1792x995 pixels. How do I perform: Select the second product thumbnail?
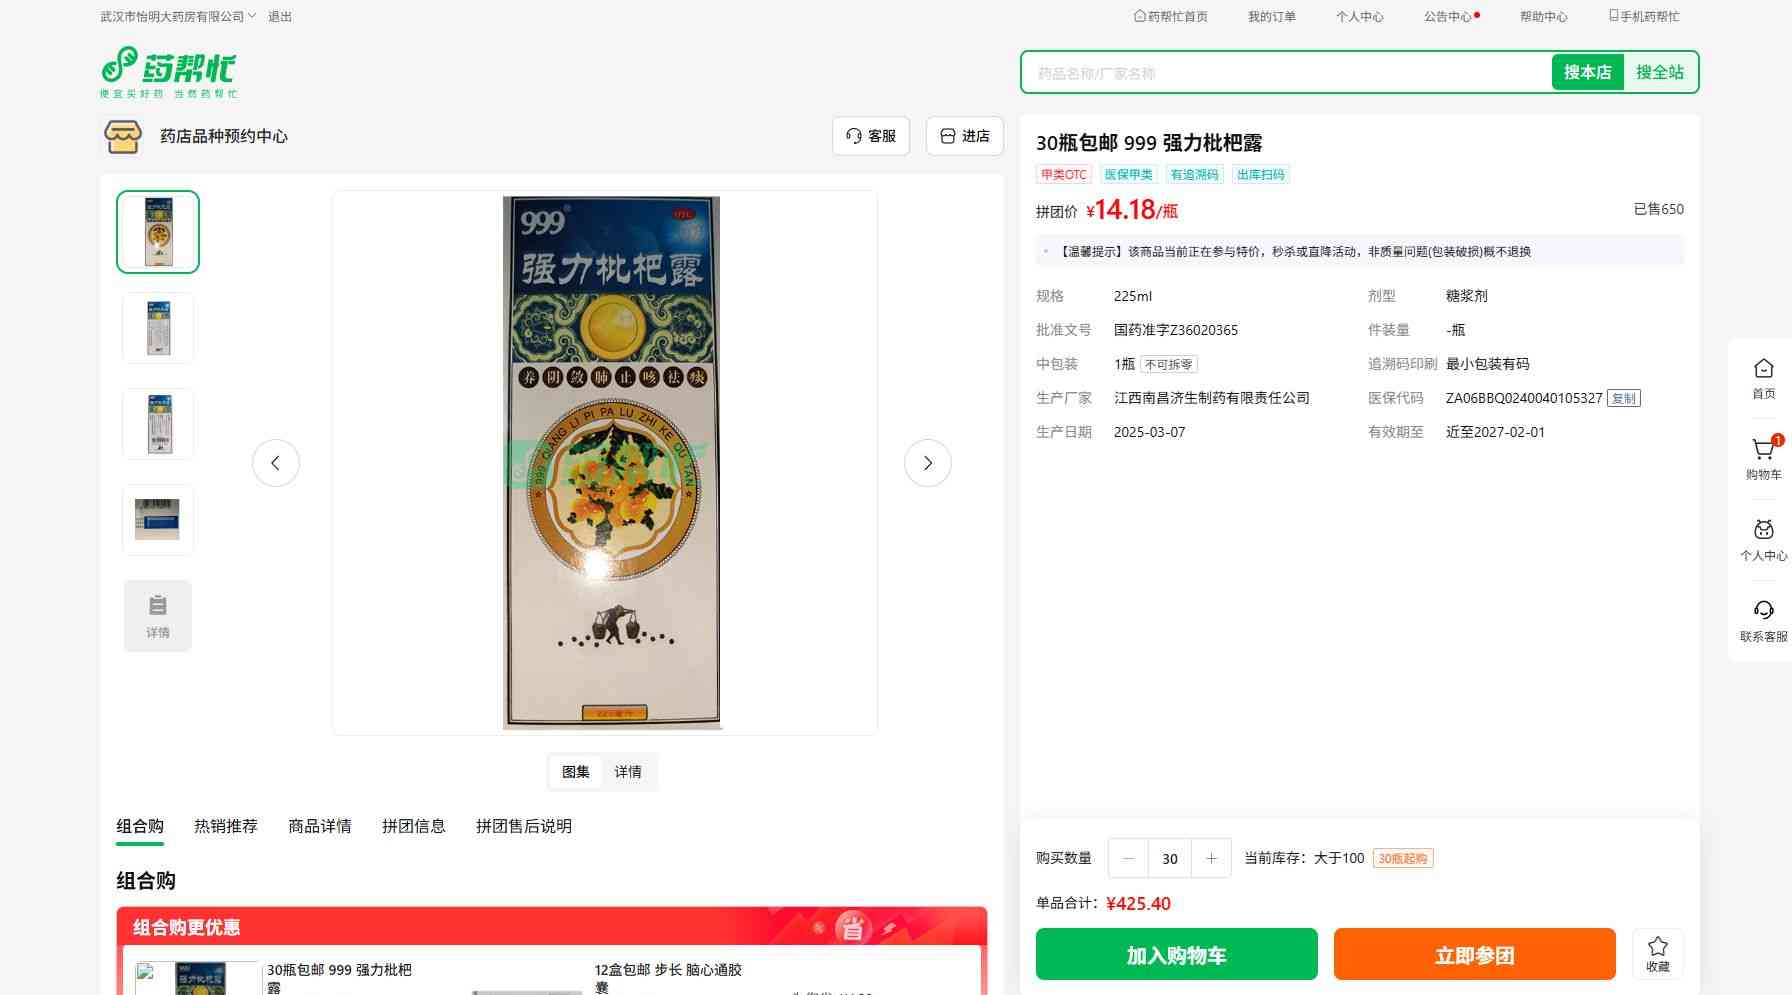click(158, 328)
